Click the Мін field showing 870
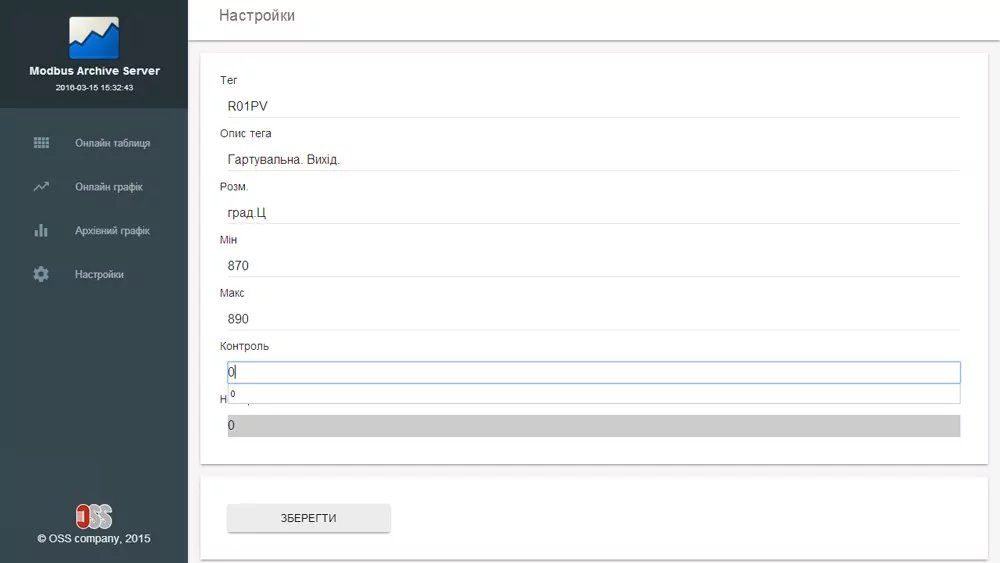1000x563 pixels. coord(593,266)
